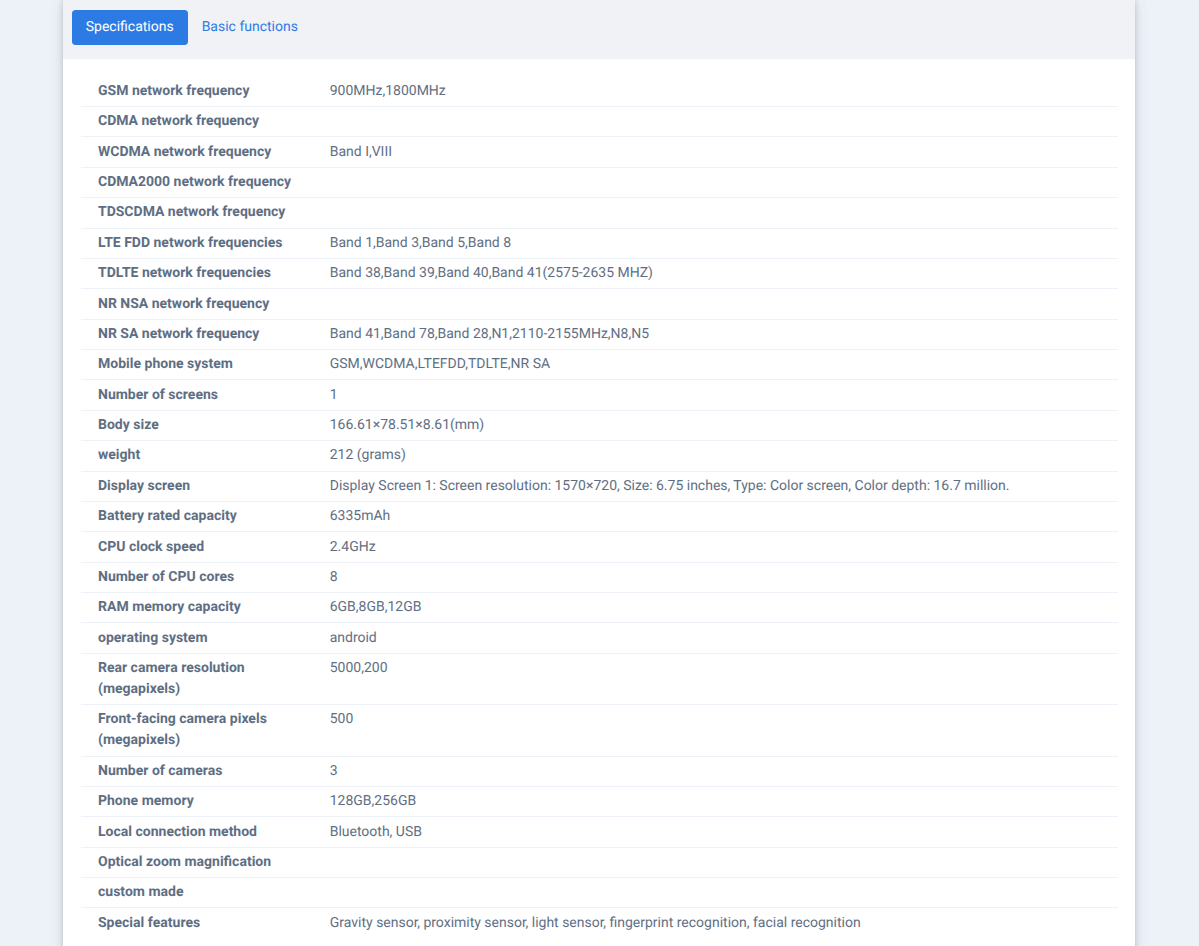Click the WCDMA network frequency row label

pyautogui.click(x=184, y=151)
